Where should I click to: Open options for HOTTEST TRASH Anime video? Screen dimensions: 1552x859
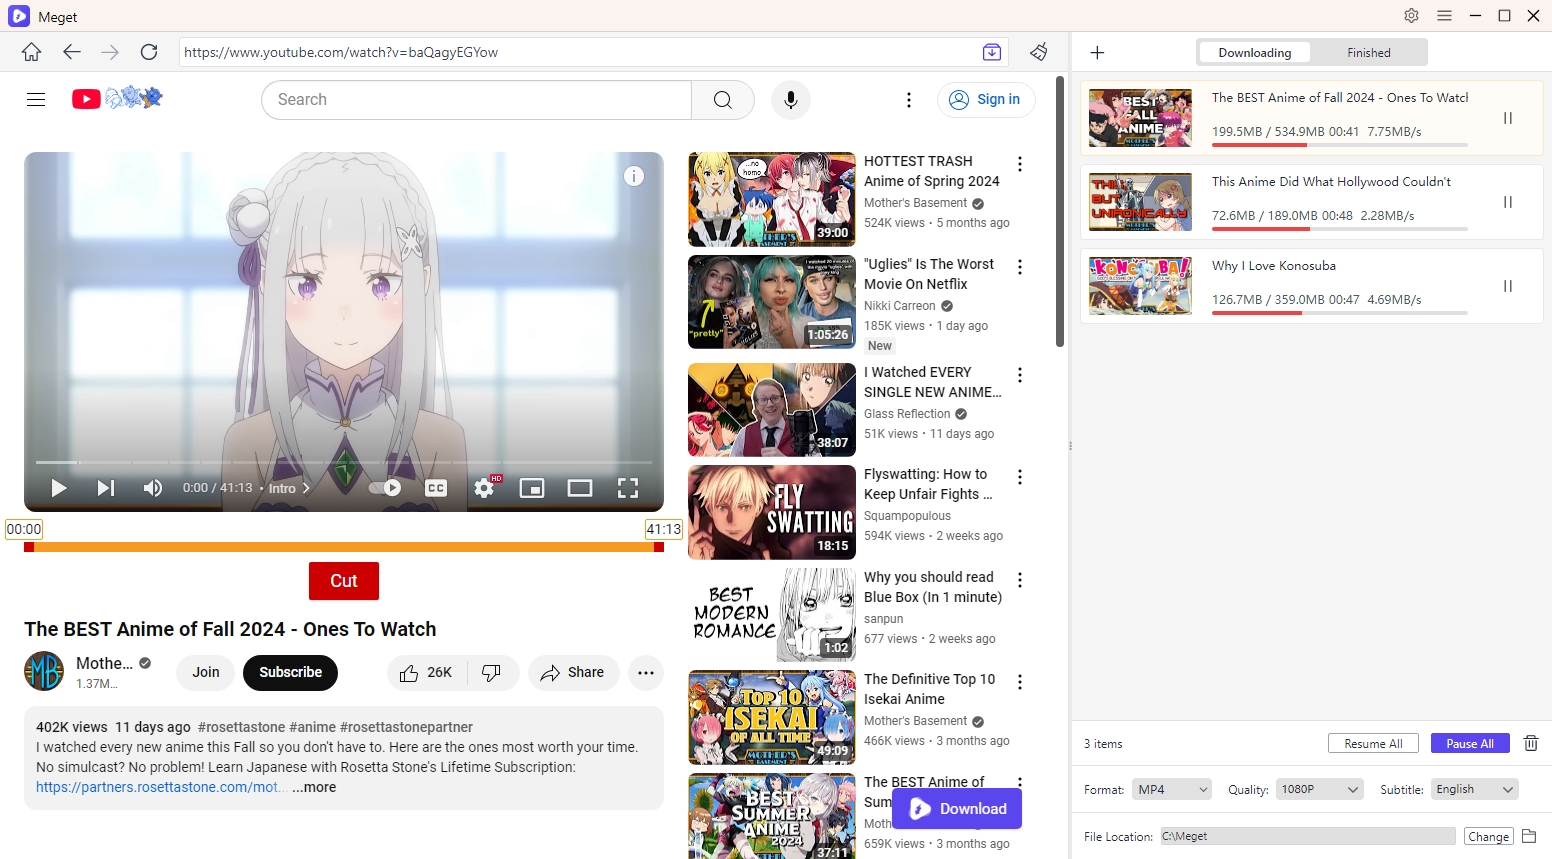pos(1020,164)
